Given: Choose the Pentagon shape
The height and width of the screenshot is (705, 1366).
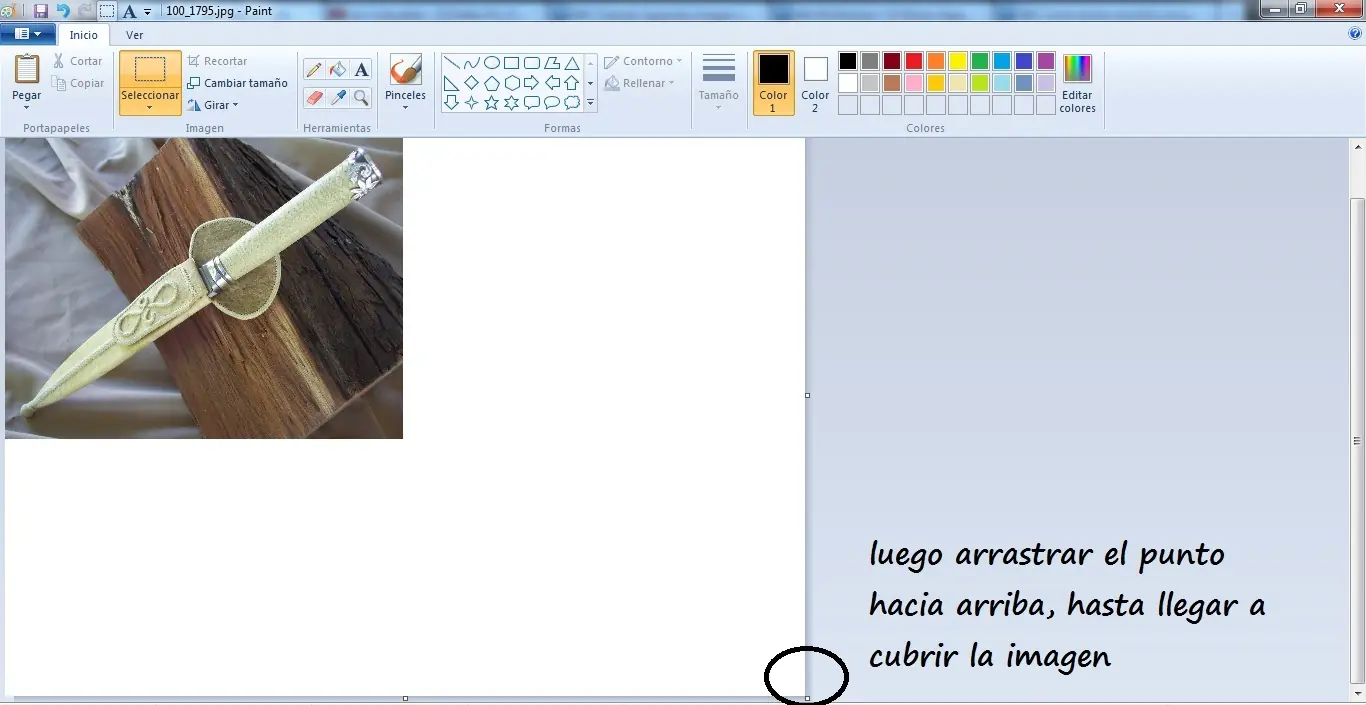Looking at the screenshot, I should [x=491, y=83].
